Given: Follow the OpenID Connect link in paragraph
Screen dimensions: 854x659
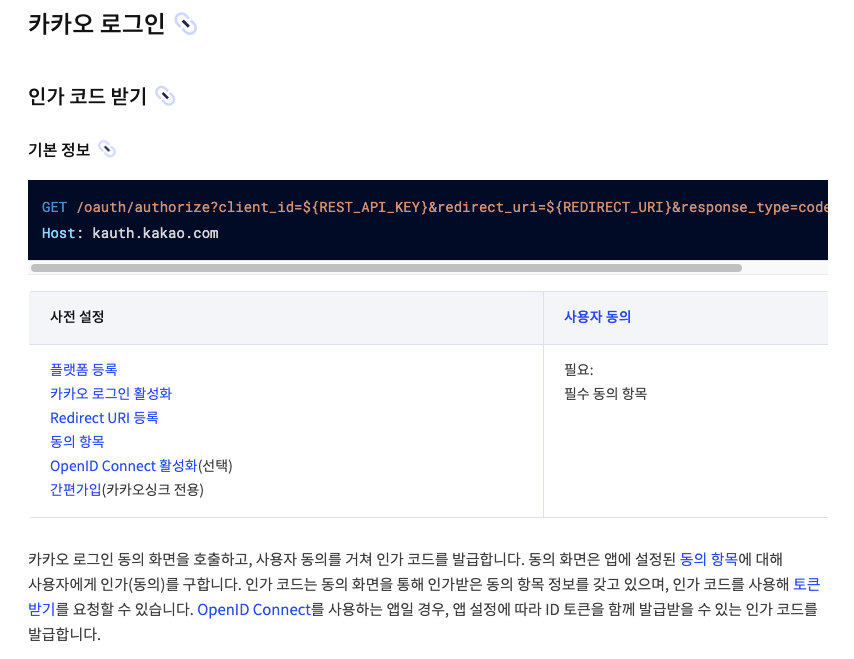Looking at the screenshot, I should (254, 609).
